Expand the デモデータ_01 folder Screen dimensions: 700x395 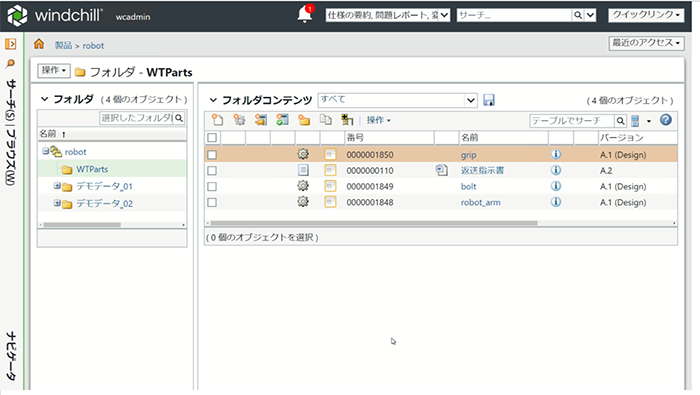57,186
